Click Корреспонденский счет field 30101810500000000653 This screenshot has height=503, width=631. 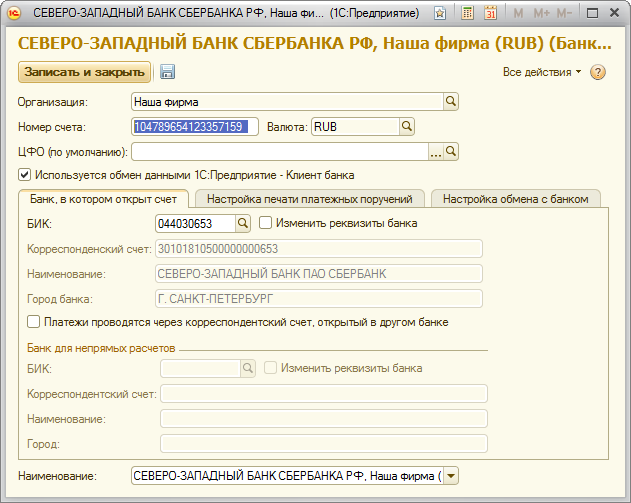click(319, 249)
